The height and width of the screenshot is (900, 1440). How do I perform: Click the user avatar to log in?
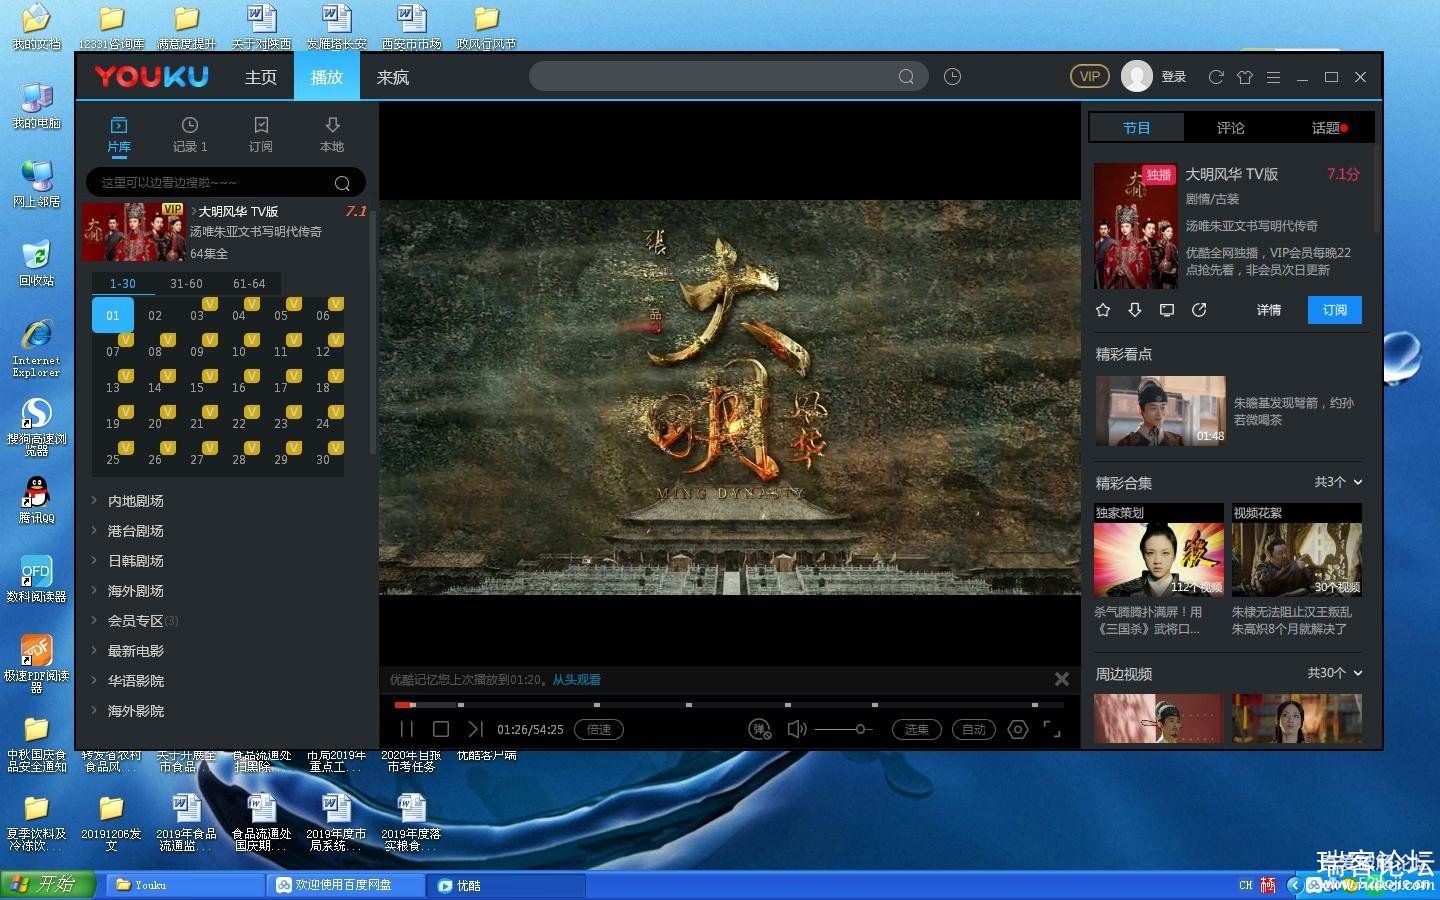(1137, 76)
